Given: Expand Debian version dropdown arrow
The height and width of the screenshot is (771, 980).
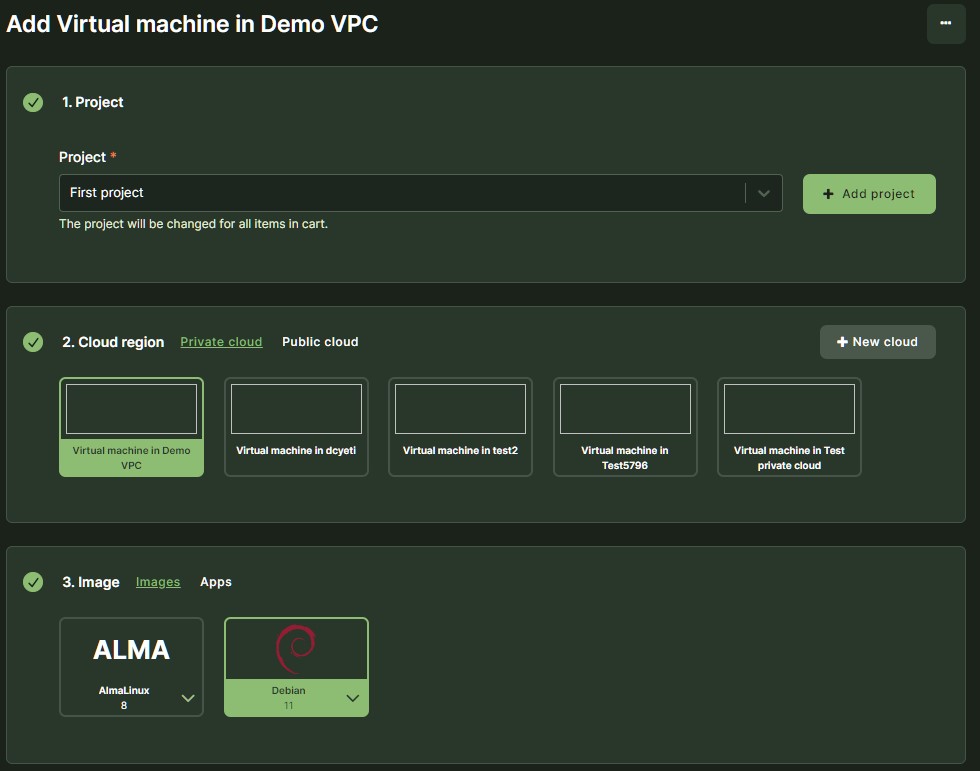Looking at the screenshot, I should click(352, 698).
